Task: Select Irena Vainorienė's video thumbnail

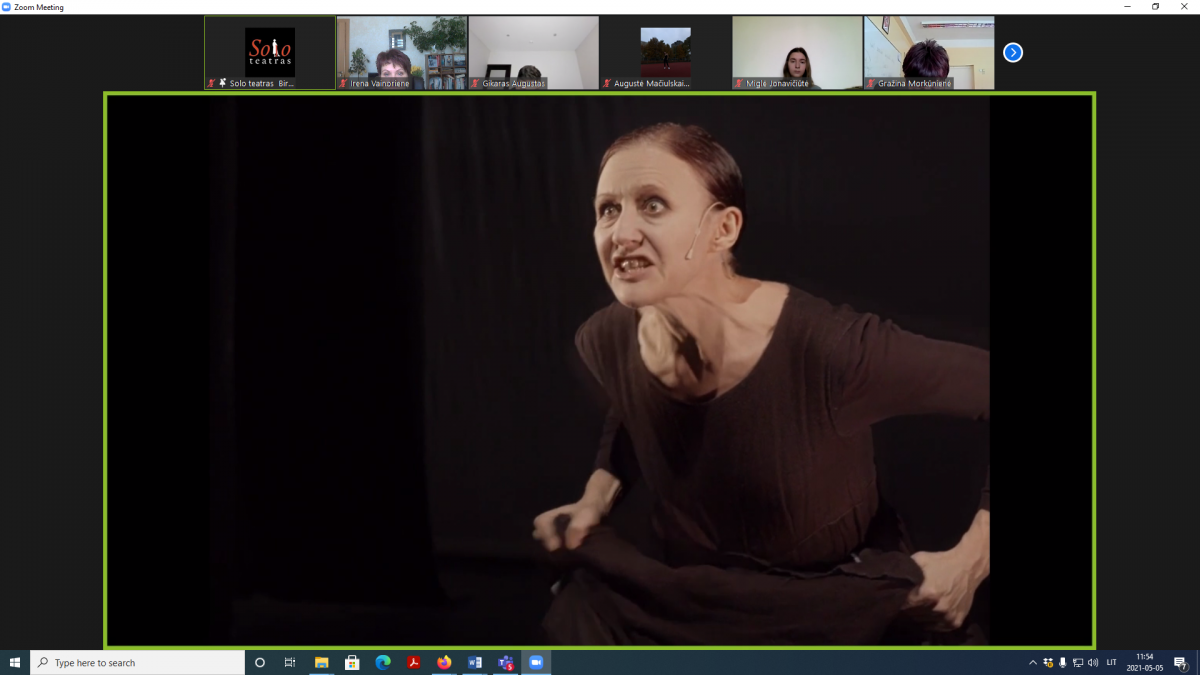Action: pos(402,53)
